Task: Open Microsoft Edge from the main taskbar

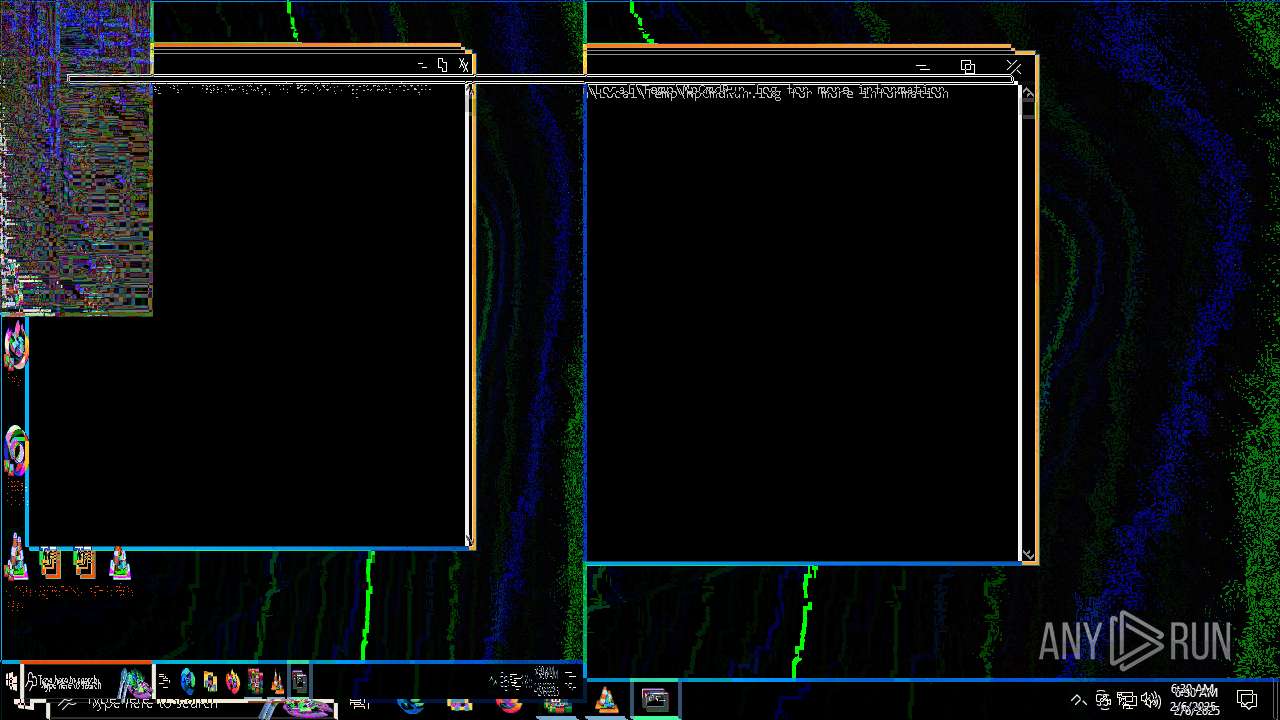Action: [411, 704]
